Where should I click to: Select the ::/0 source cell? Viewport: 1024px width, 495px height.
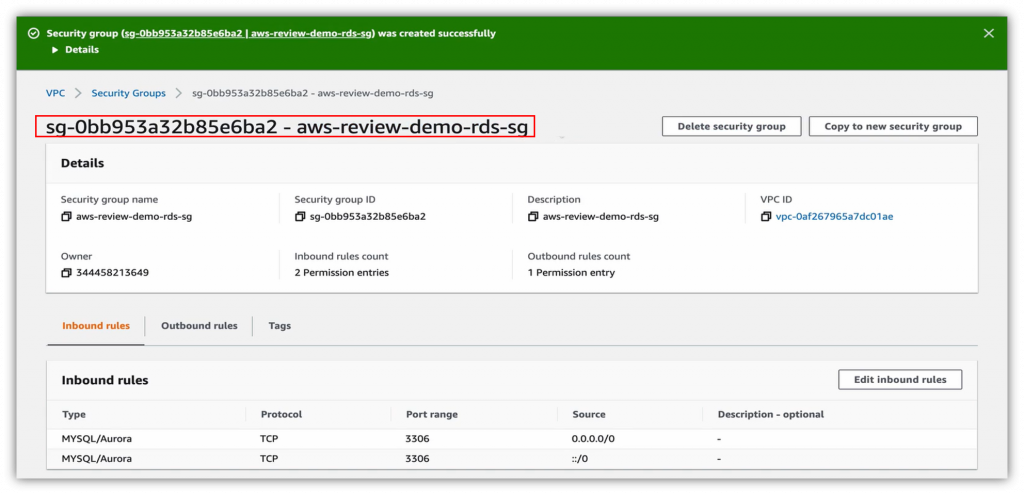(x=580, y=459)
